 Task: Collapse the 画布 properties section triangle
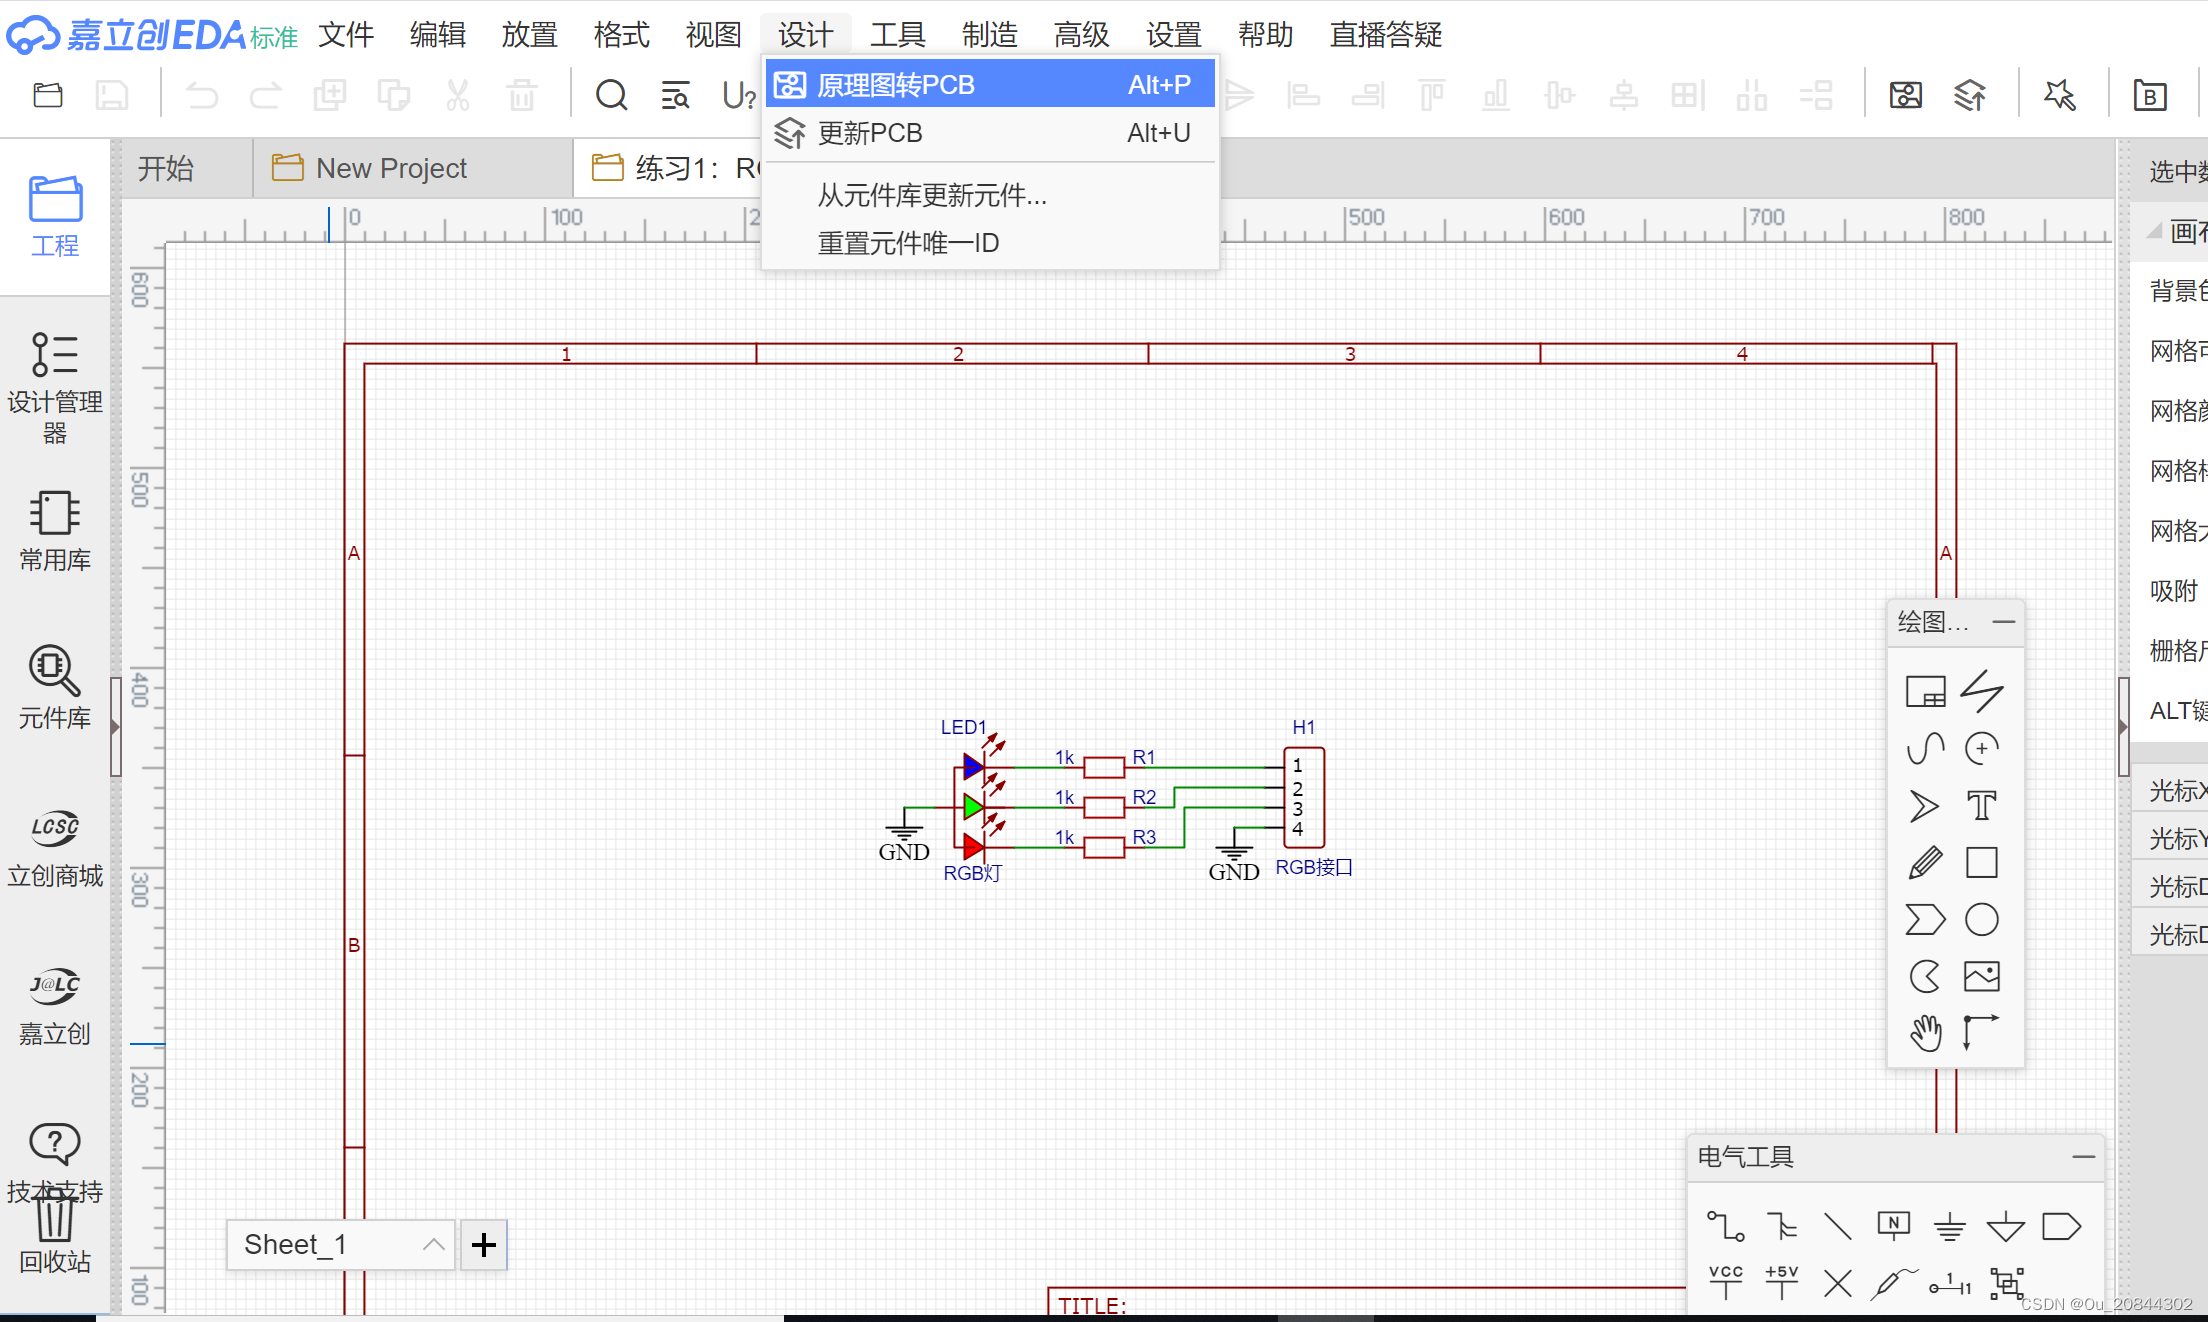pyautogui.click(x=2154, y=231)
